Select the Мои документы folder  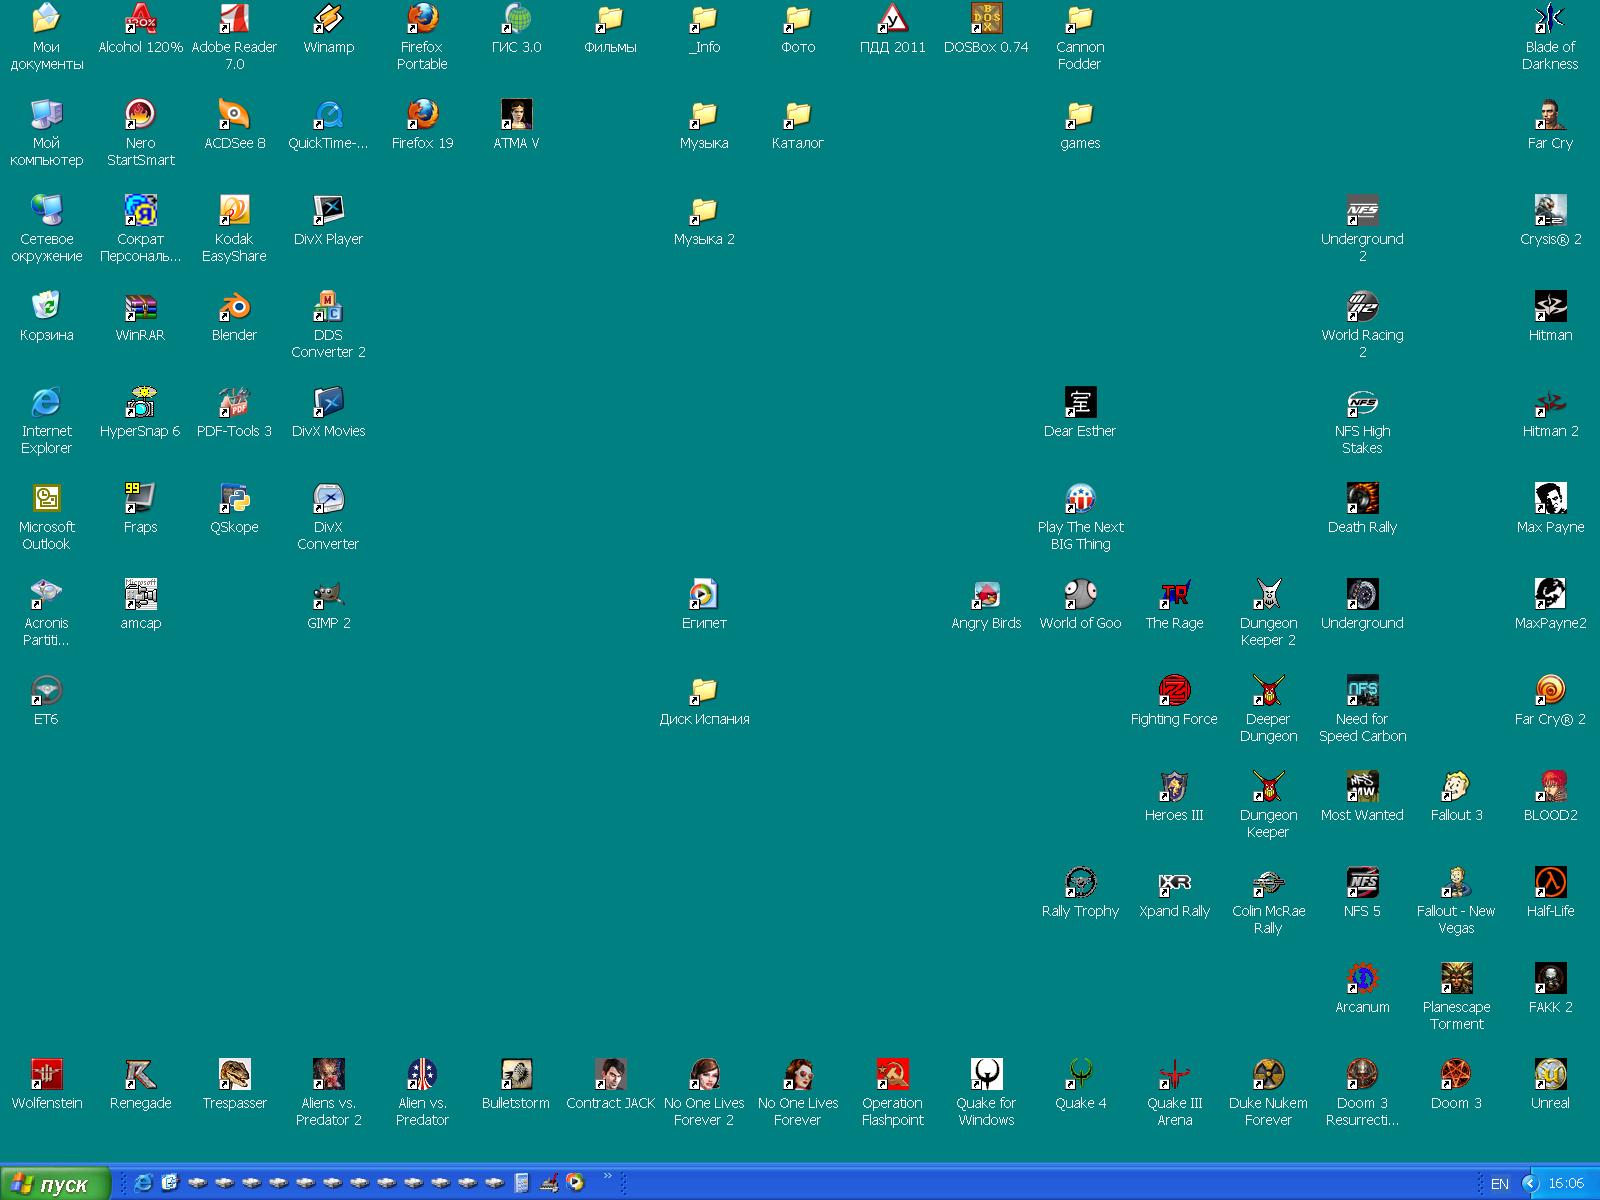click(46, 18)
